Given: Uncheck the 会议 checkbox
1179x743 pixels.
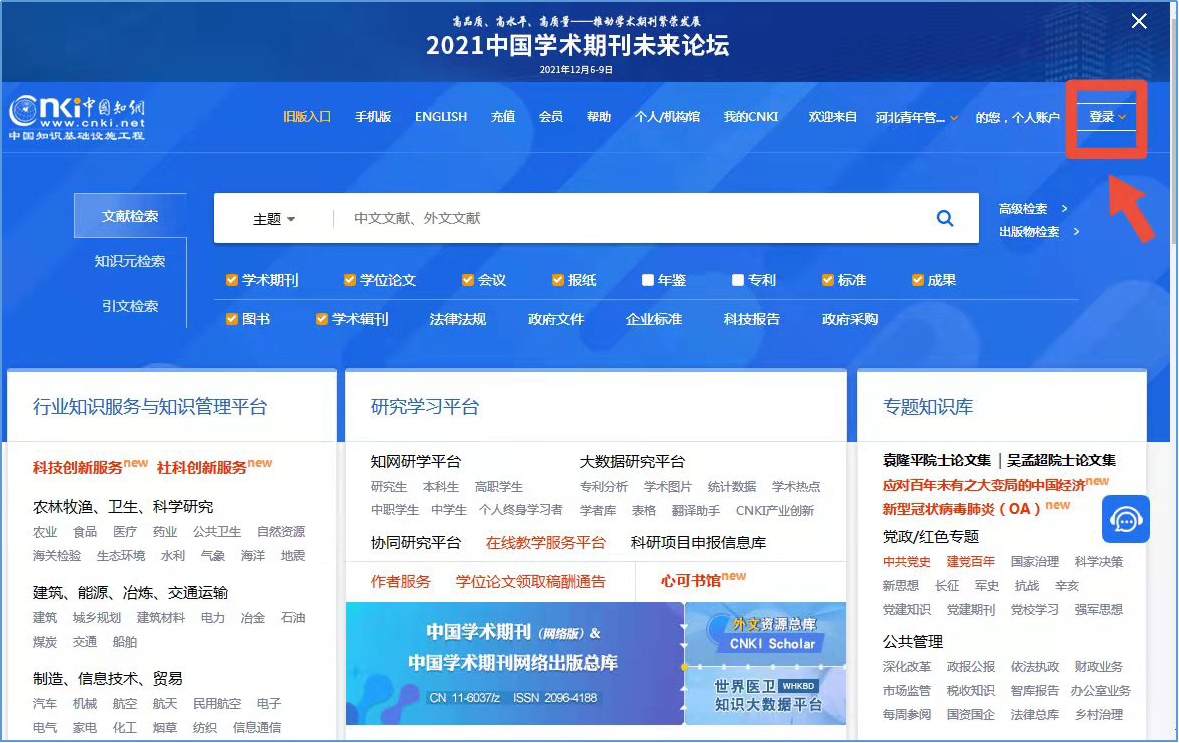Looking at the screenshot, I should pyautogui.click(x=468, y=281).
